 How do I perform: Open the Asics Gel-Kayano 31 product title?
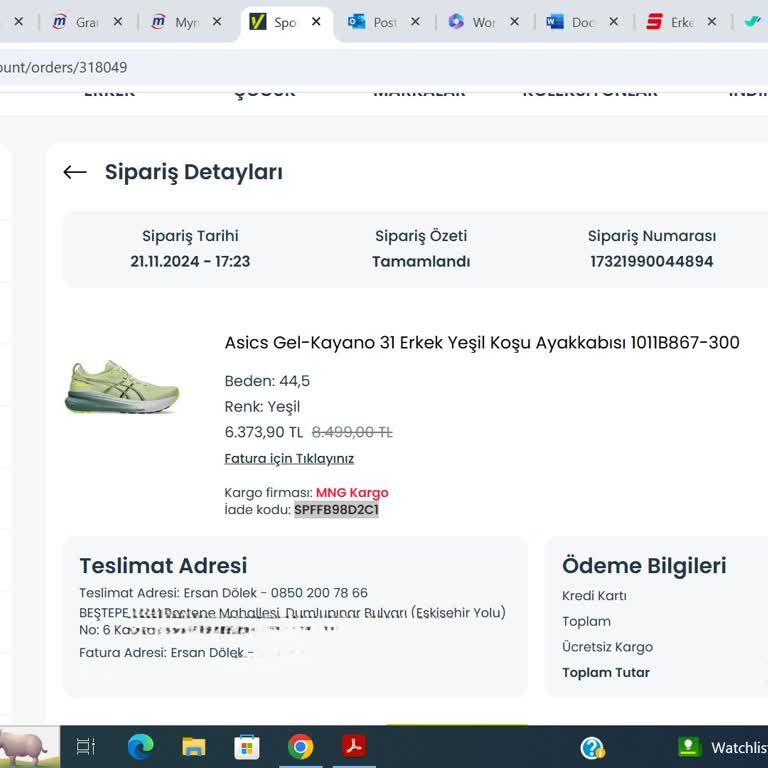[x=482, y=342]
